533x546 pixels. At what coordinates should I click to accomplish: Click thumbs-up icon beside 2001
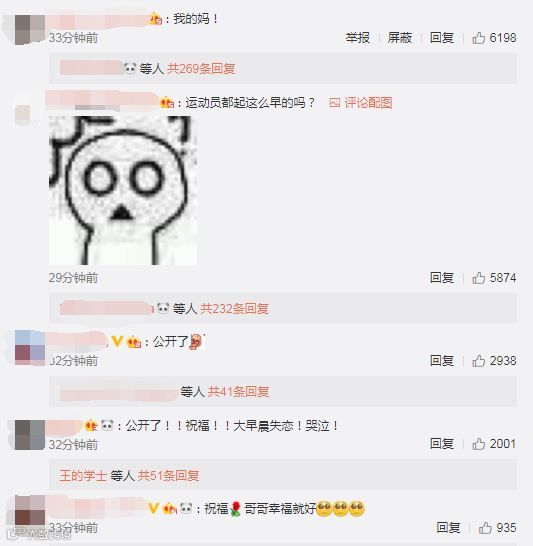478,444
